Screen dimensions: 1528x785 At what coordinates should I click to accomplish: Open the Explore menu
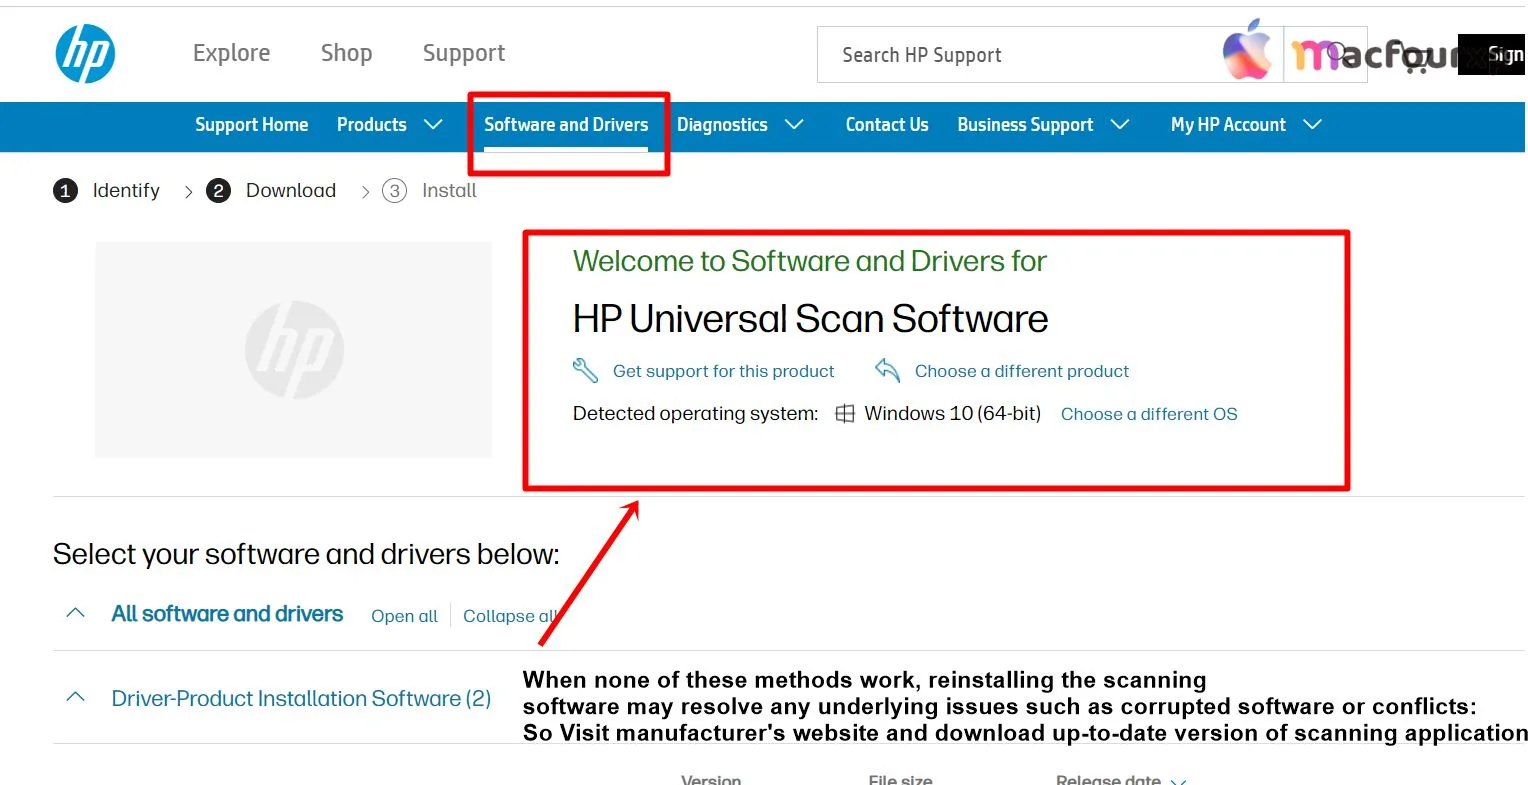point(231,53)
